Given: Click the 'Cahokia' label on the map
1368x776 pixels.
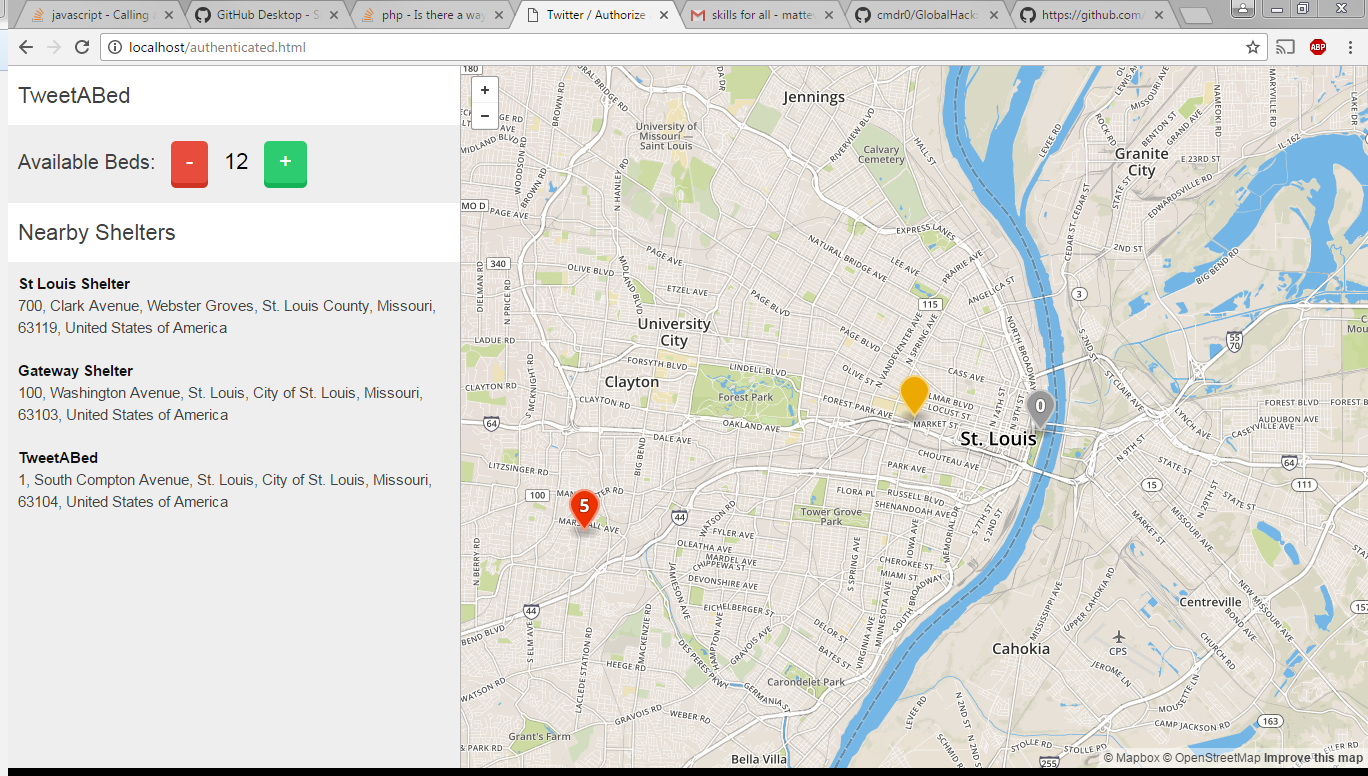Looking at the screenshot, I should [1021, 648].
